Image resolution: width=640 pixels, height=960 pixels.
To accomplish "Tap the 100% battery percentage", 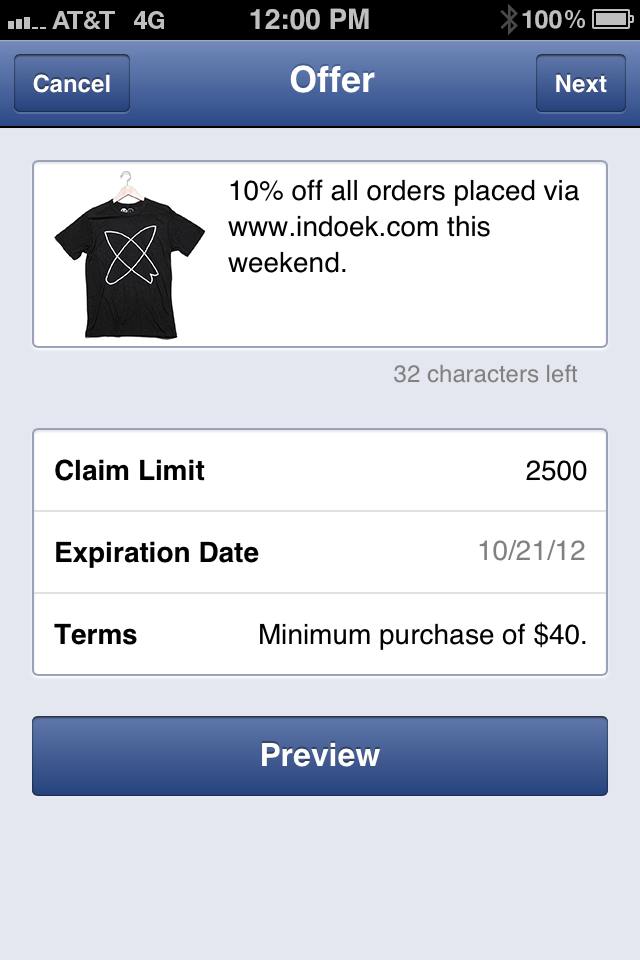I will pyautogui.click(x=553, y=20).
